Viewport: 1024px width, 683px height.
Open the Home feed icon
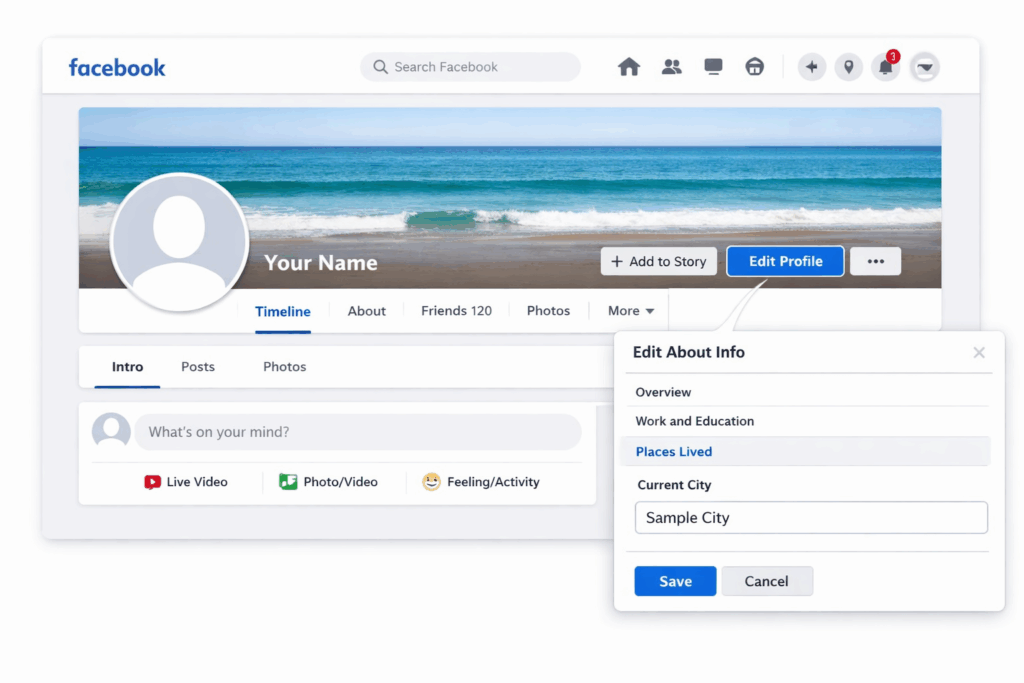point(629,66)
